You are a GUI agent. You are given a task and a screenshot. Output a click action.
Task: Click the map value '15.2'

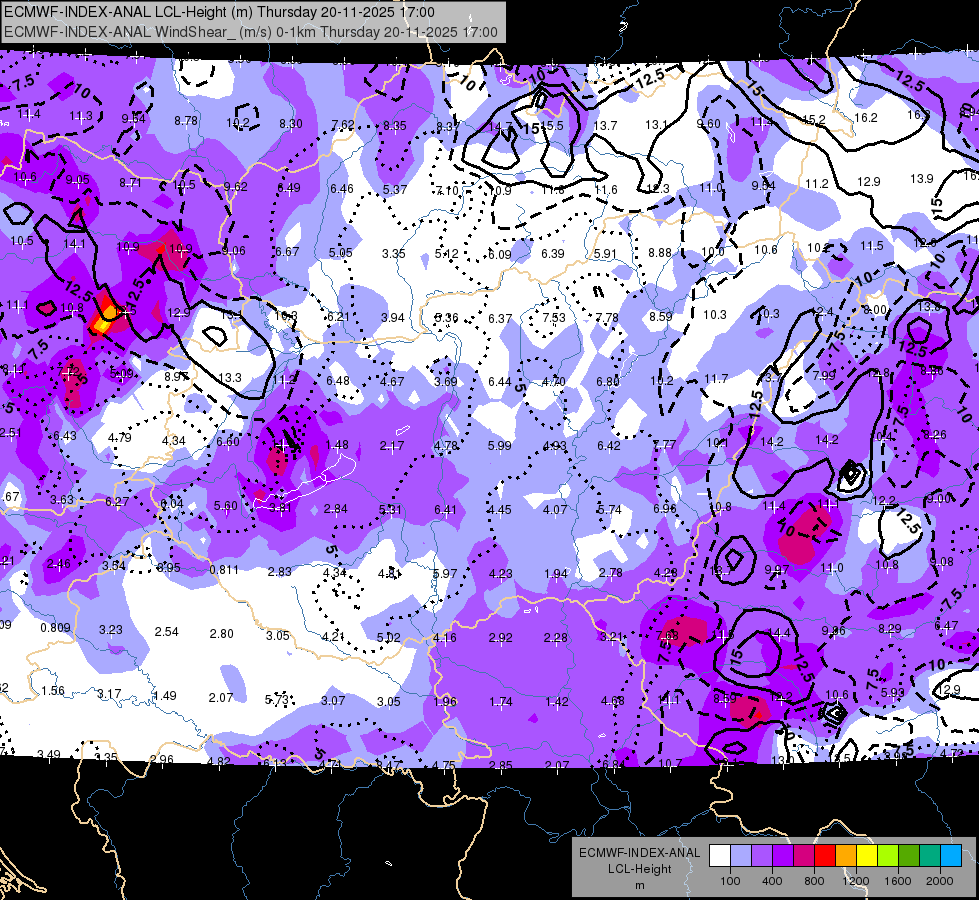814,119
